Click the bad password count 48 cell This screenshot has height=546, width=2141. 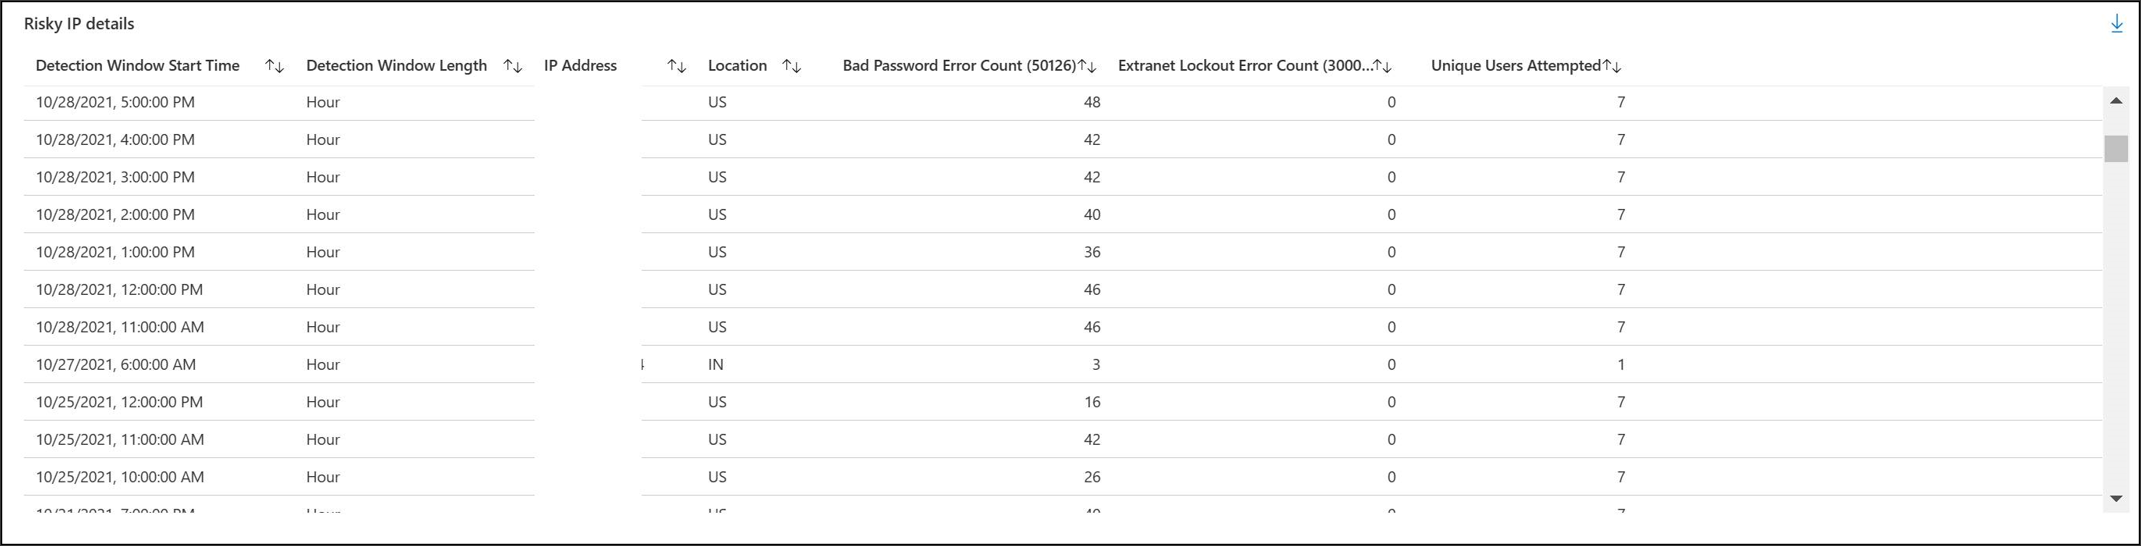point(1091,102)
